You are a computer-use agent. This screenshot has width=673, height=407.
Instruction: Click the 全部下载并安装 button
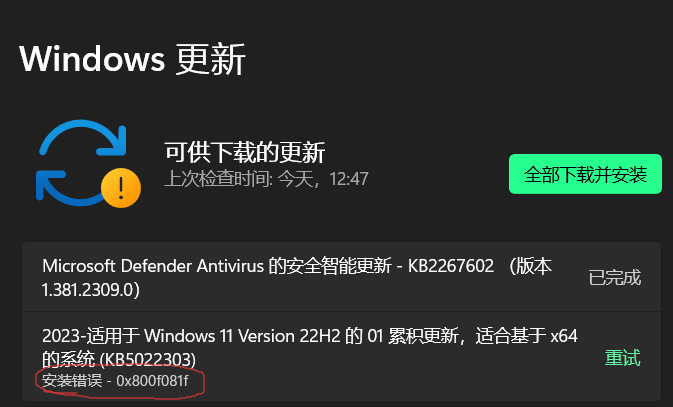click(x=585, y=174)
